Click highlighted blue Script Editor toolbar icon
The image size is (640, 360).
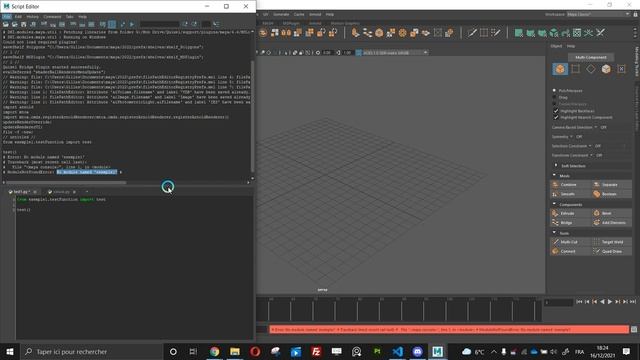(112, 24)
